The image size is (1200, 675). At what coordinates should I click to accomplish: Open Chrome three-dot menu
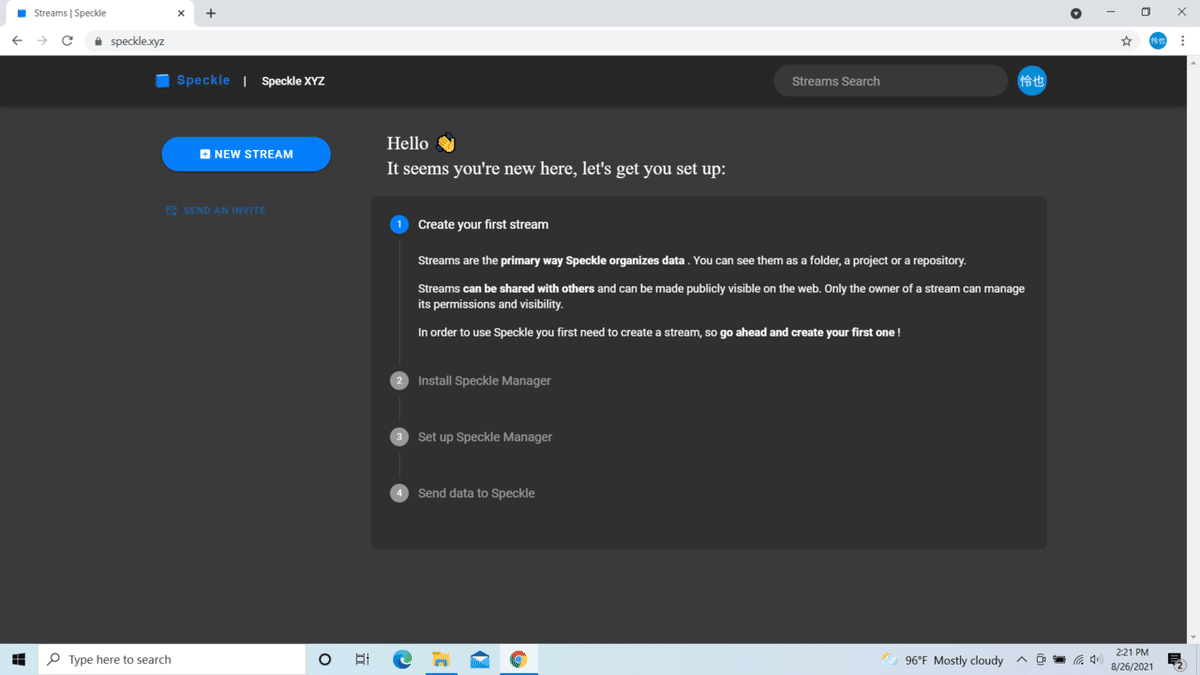[x=1183, y=41]
